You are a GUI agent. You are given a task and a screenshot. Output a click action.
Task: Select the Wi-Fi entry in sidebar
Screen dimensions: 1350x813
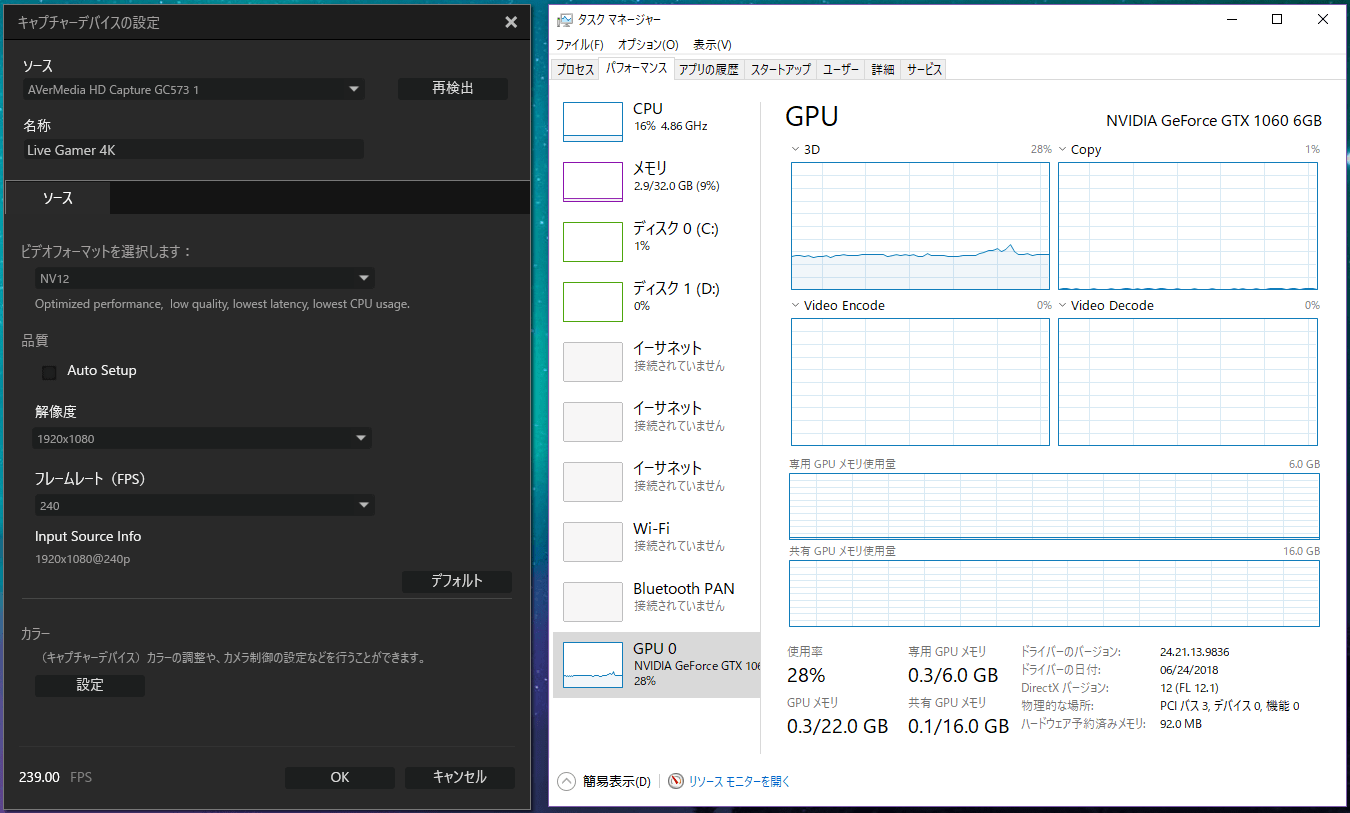(x=656, y=541)
